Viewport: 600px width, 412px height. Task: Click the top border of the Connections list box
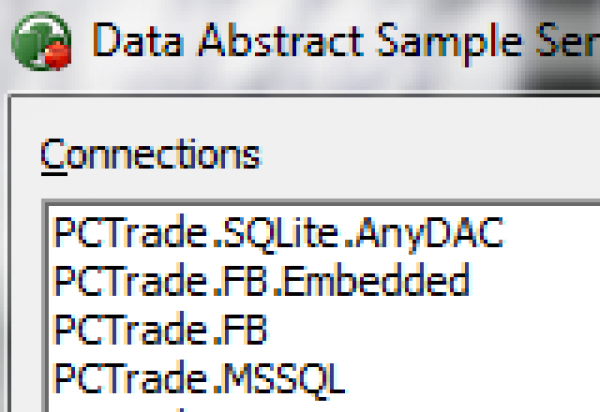pos(320,203)
